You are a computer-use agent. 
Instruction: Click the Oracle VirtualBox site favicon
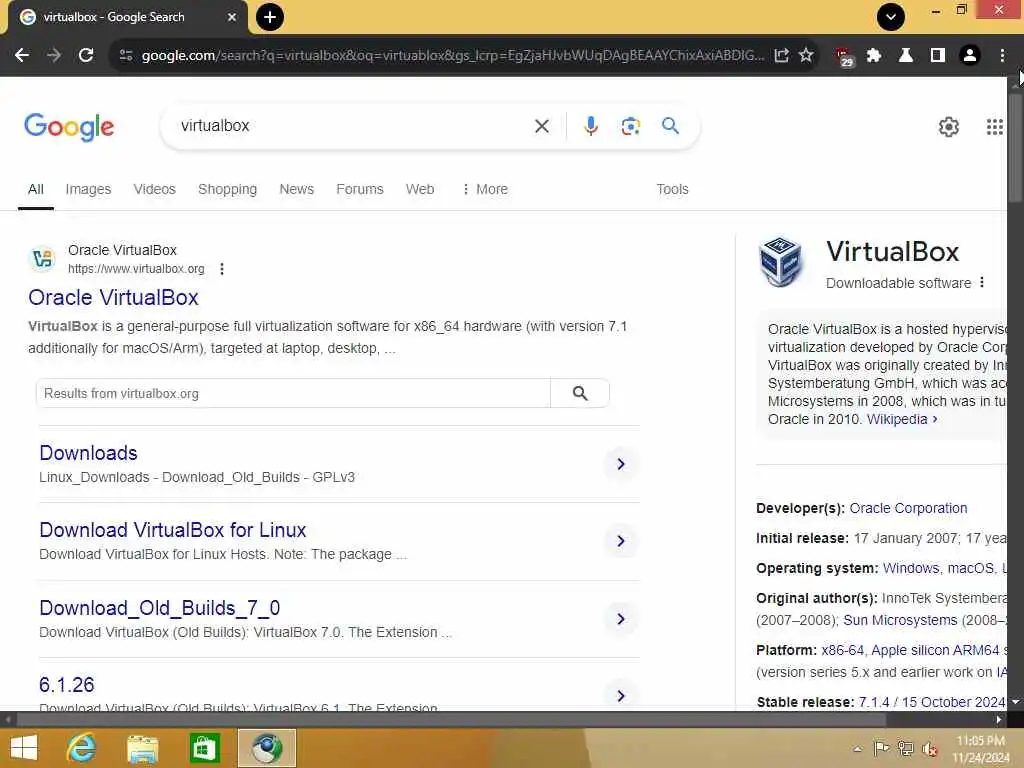tap(43, 259)
